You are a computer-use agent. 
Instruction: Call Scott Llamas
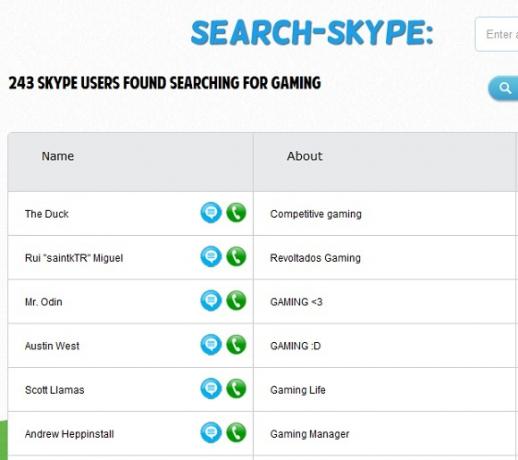pos(236,389)
